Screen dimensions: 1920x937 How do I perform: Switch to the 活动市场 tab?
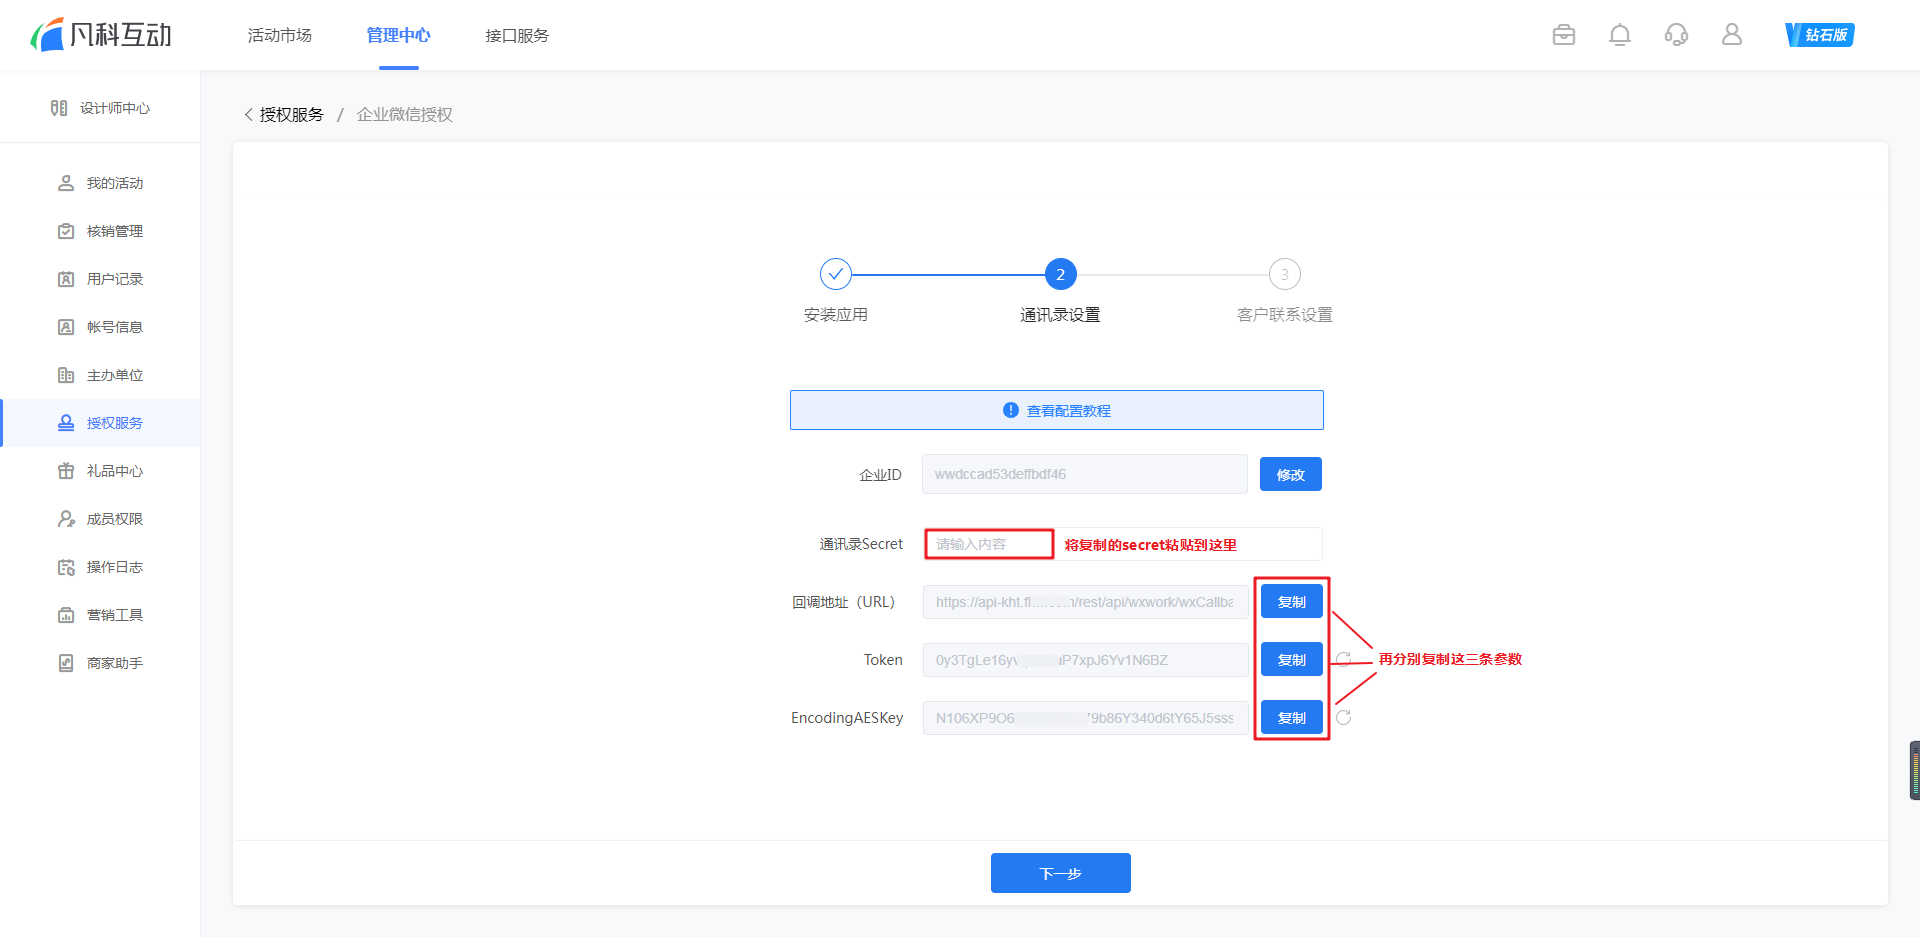pos(280,36)
